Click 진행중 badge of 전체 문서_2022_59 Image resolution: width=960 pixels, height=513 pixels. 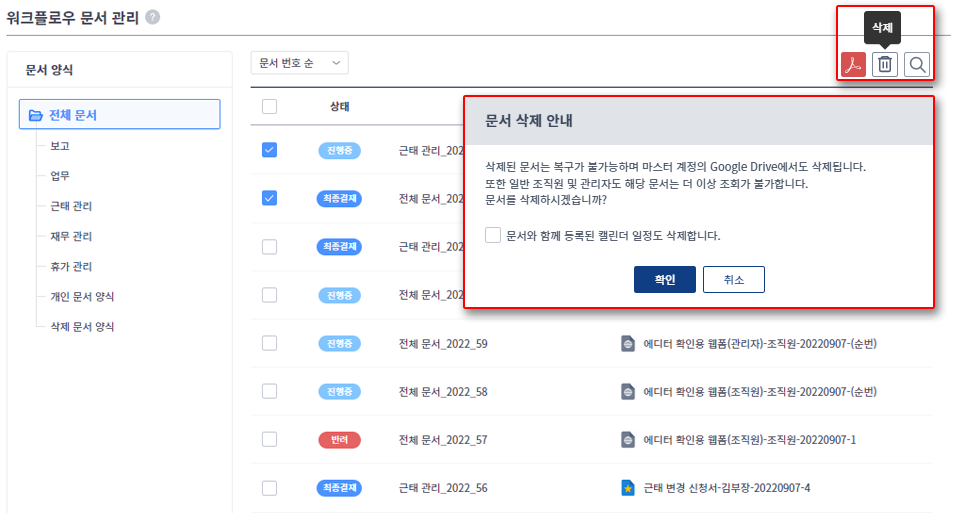pos(339,343)
